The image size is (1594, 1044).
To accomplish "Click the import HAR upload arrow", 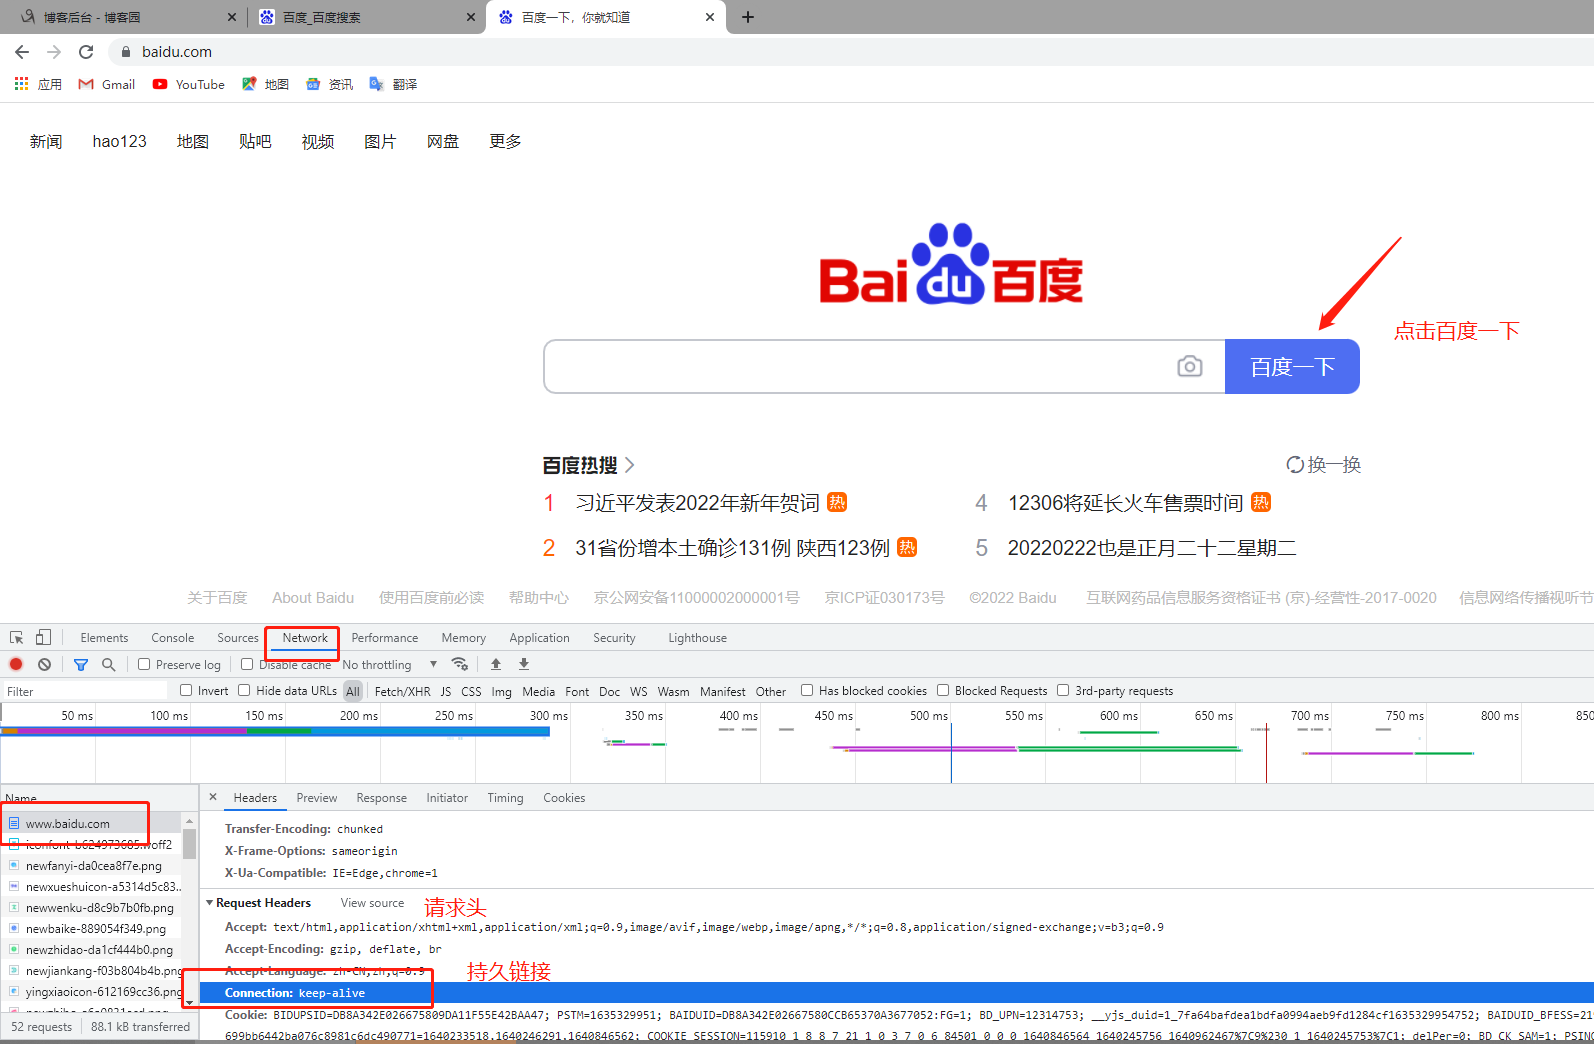I will click(496, 664).
